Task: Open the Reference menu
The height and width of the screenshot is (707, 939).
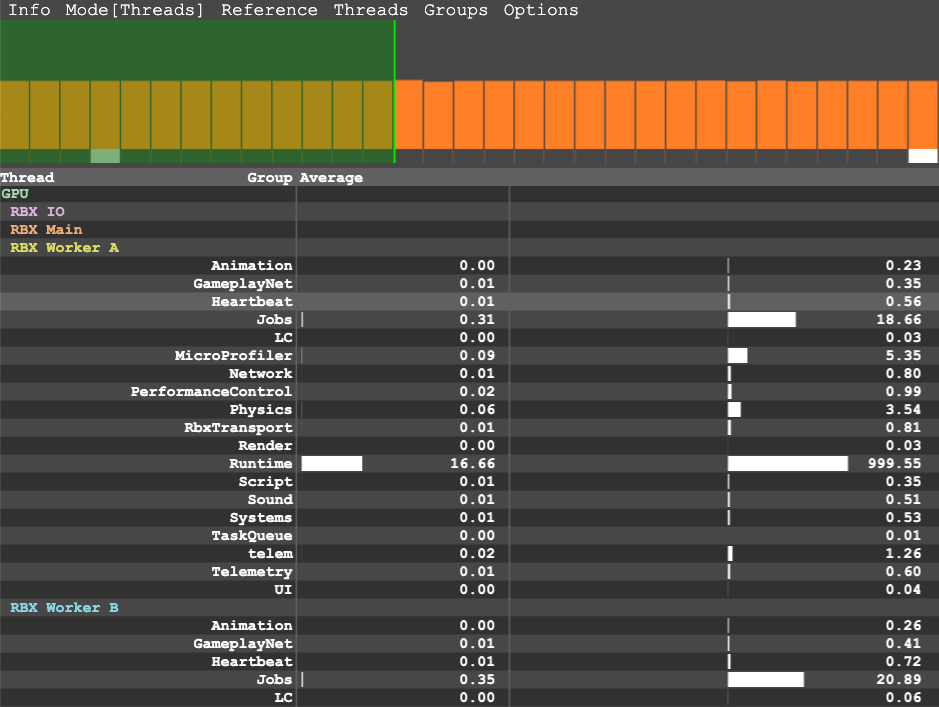Action: [269, 10]
